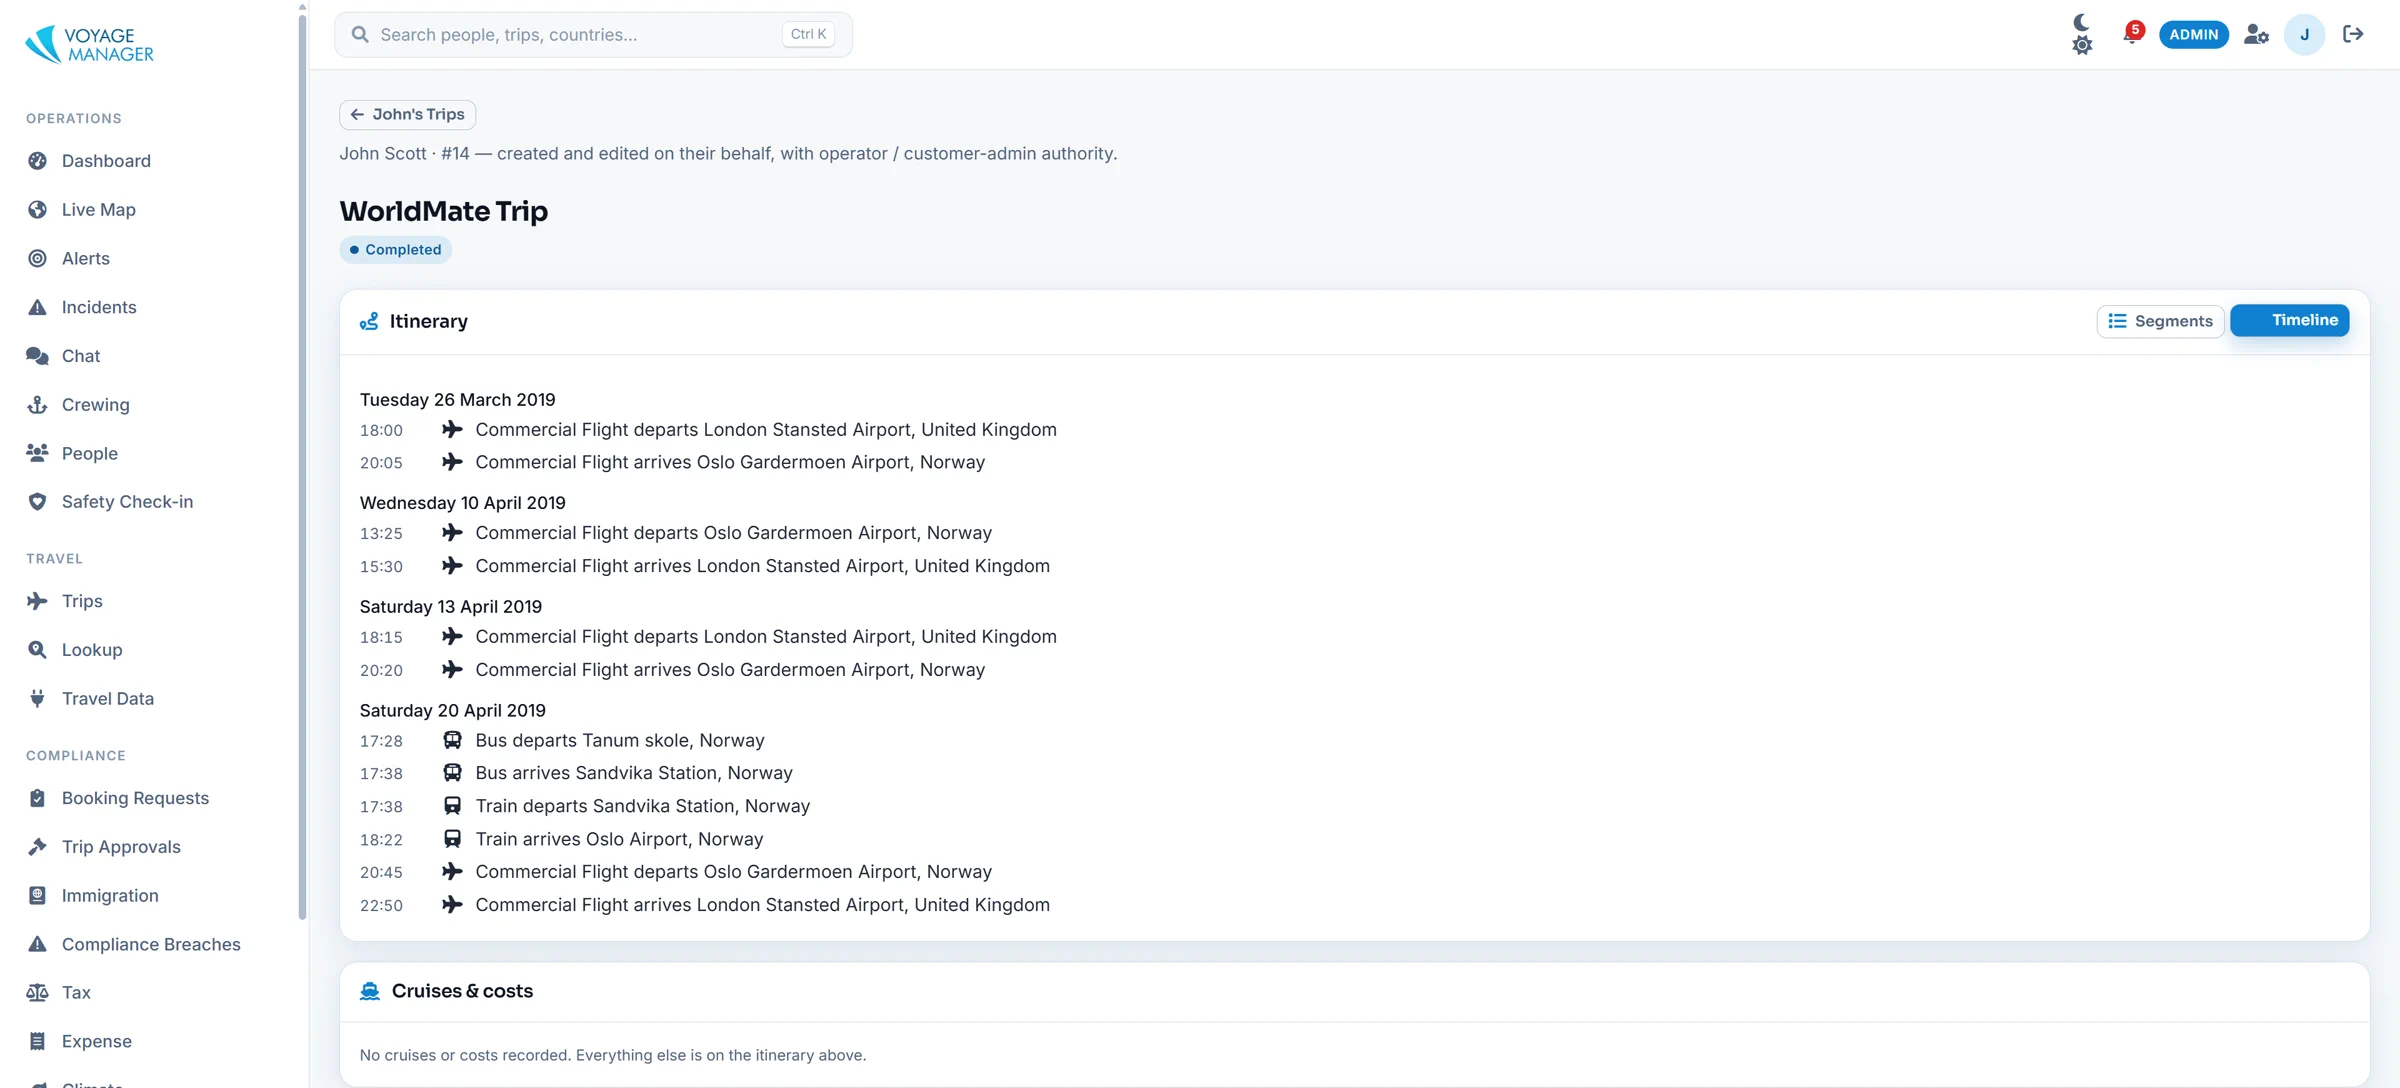The width and height of the screenshot is (2400, 1088).
Task: Select 'Bus departs Tanum skole, Norway' row
Action: tap(562, 741)
